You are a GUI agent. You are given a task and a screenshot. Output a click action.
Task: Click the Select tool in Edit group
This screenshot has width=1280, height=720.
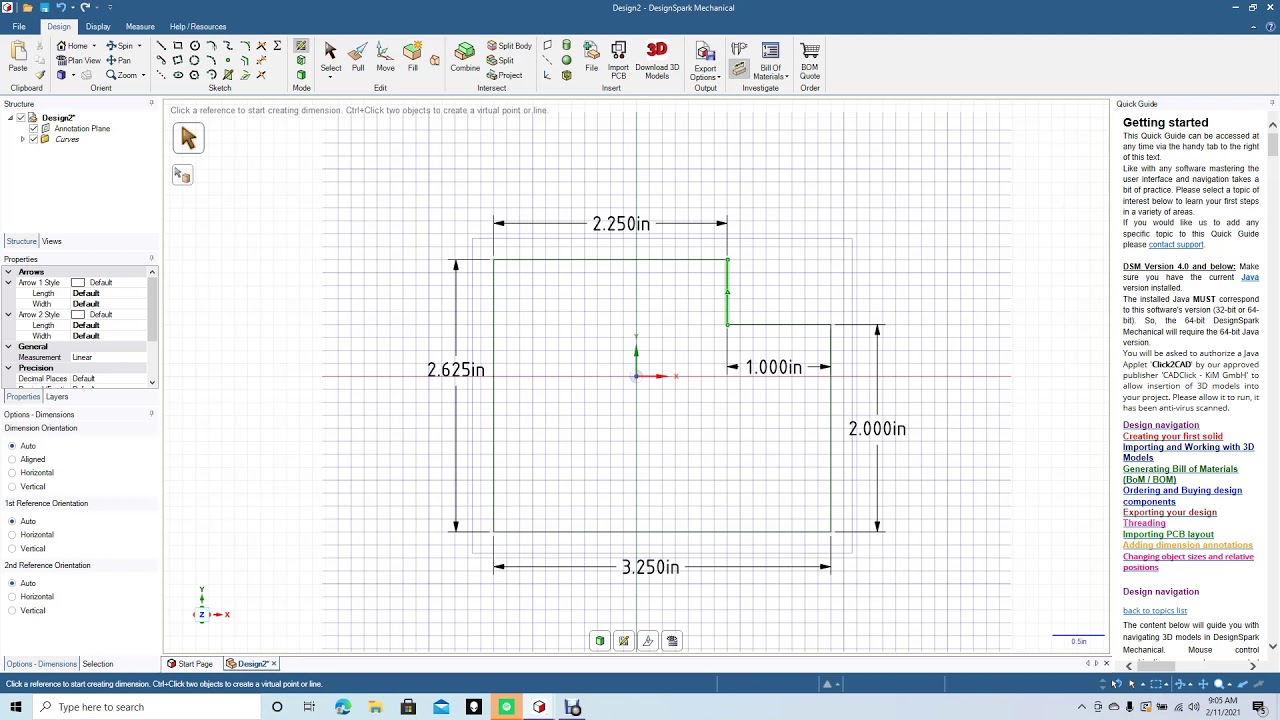tap(330, 58)
